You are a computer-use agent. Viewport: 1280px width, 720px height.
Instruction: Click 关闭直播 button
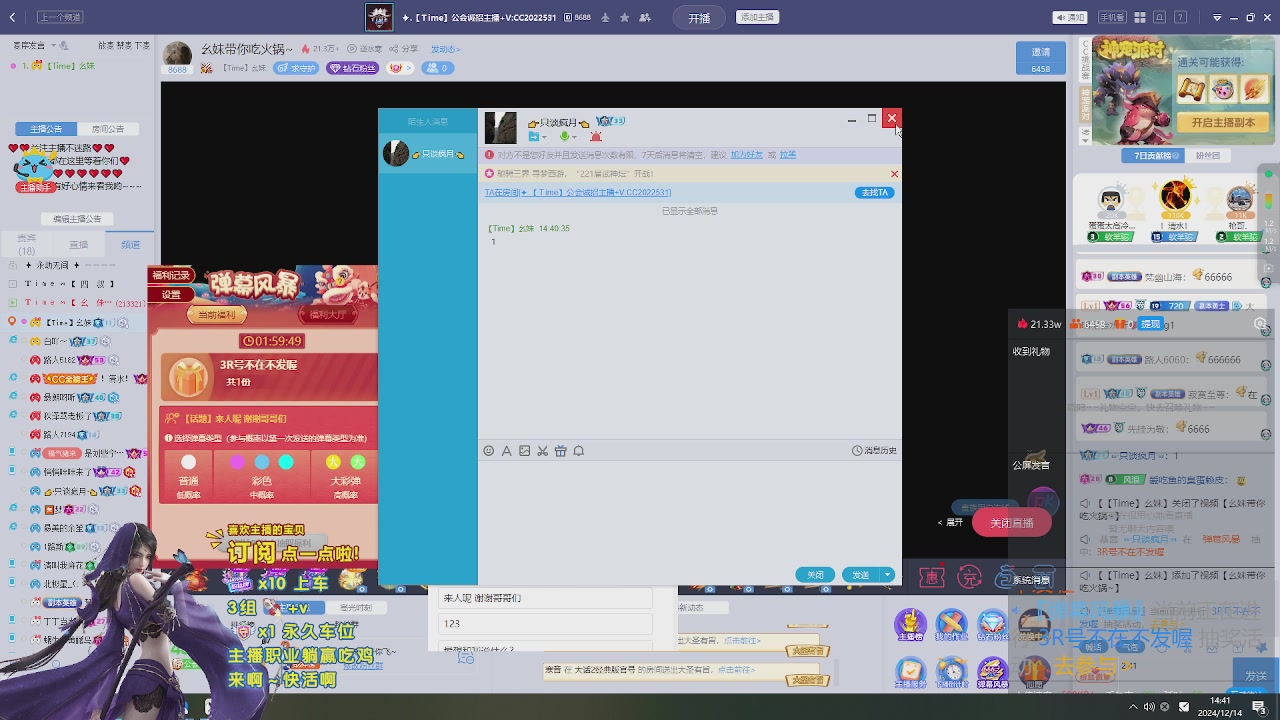[1011, 523]
